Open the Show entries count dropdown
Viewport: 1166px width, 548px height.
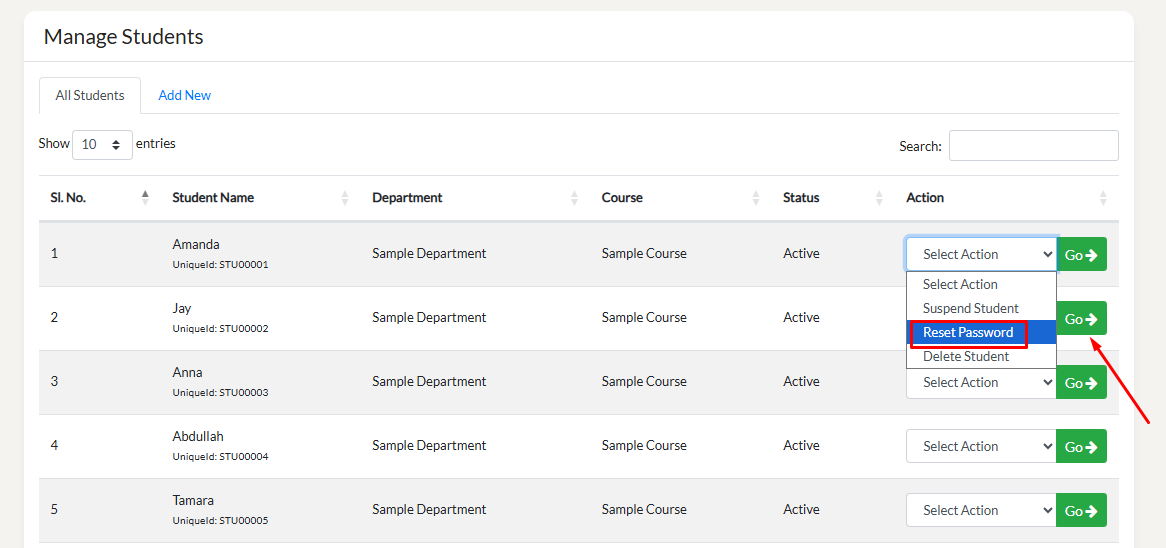pos(102,144)
